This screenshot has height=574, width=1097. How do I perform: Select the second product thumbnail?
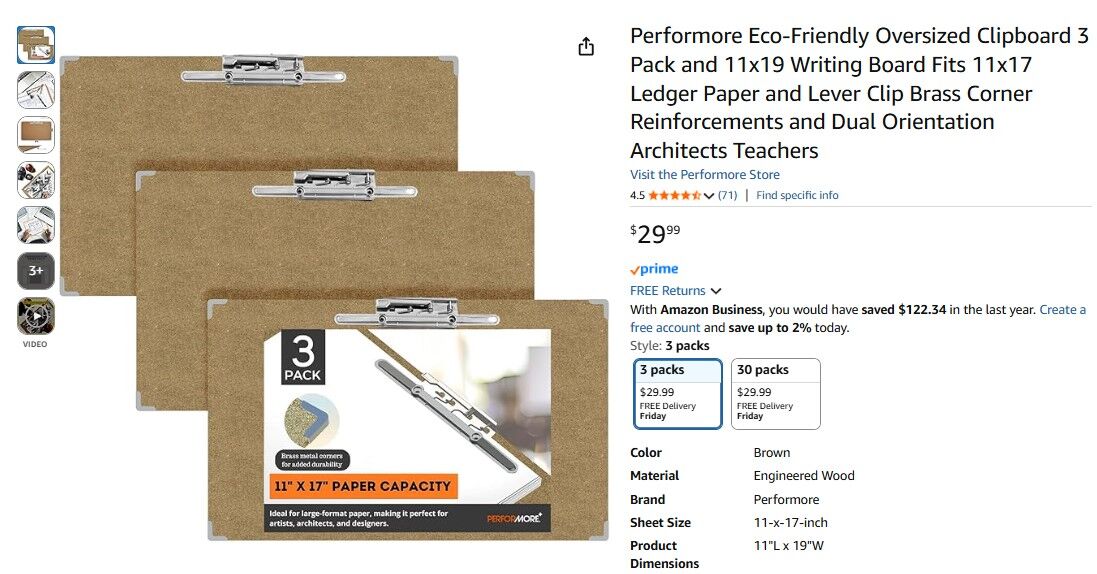click(x=36, y=90)
